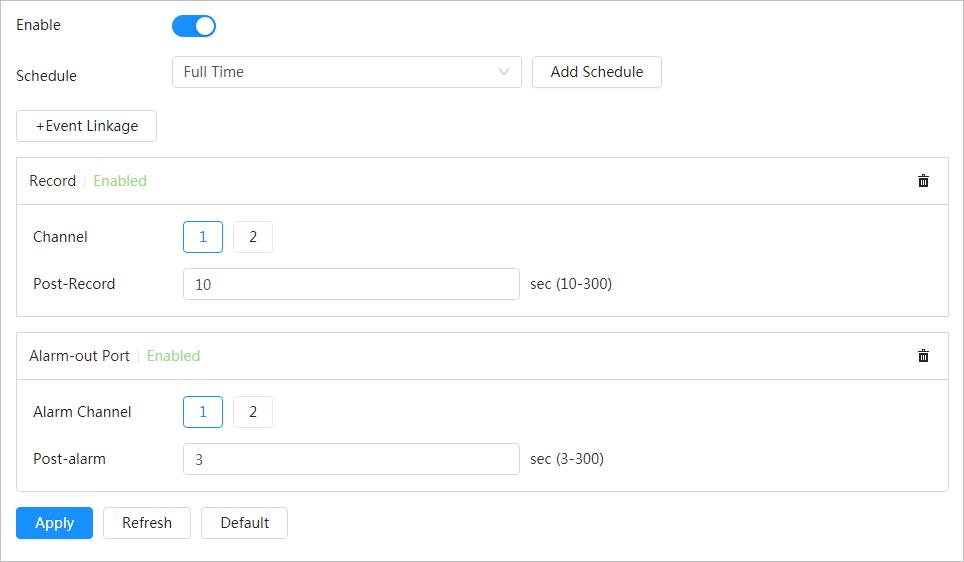Click the Add Schedule button
The height and width of the screenshot is (562, 964).
click(x=596, y=72)
